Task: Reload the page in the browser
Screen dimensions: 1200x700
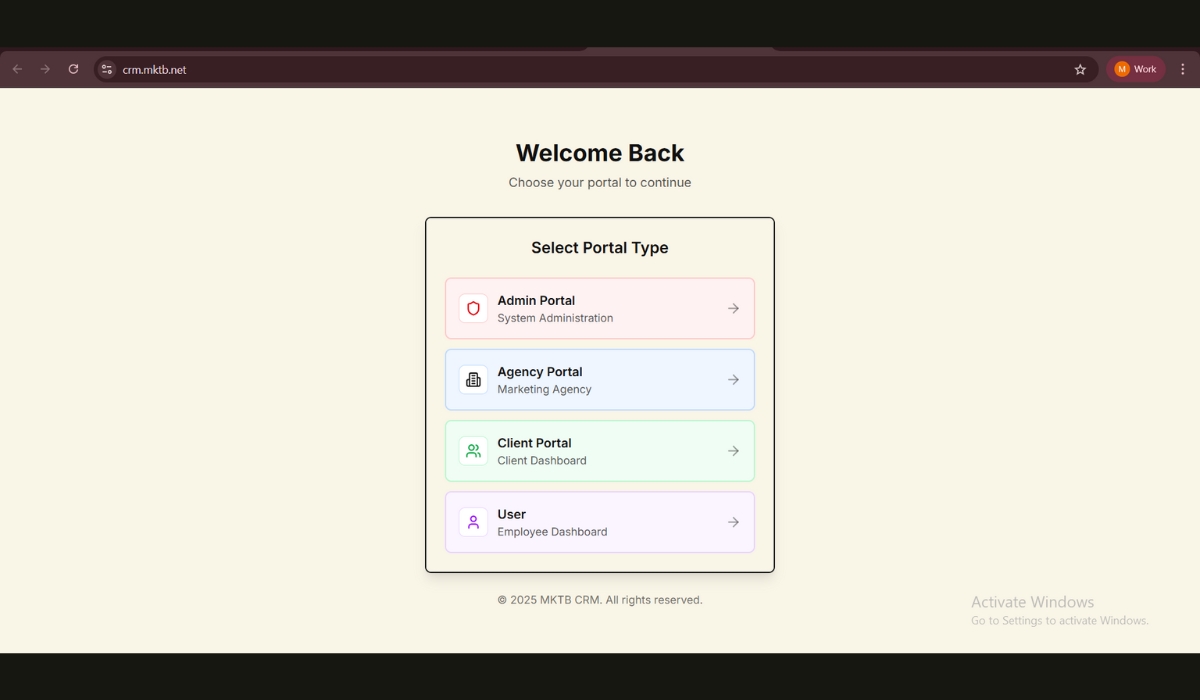Action: [x=73, y=69]
